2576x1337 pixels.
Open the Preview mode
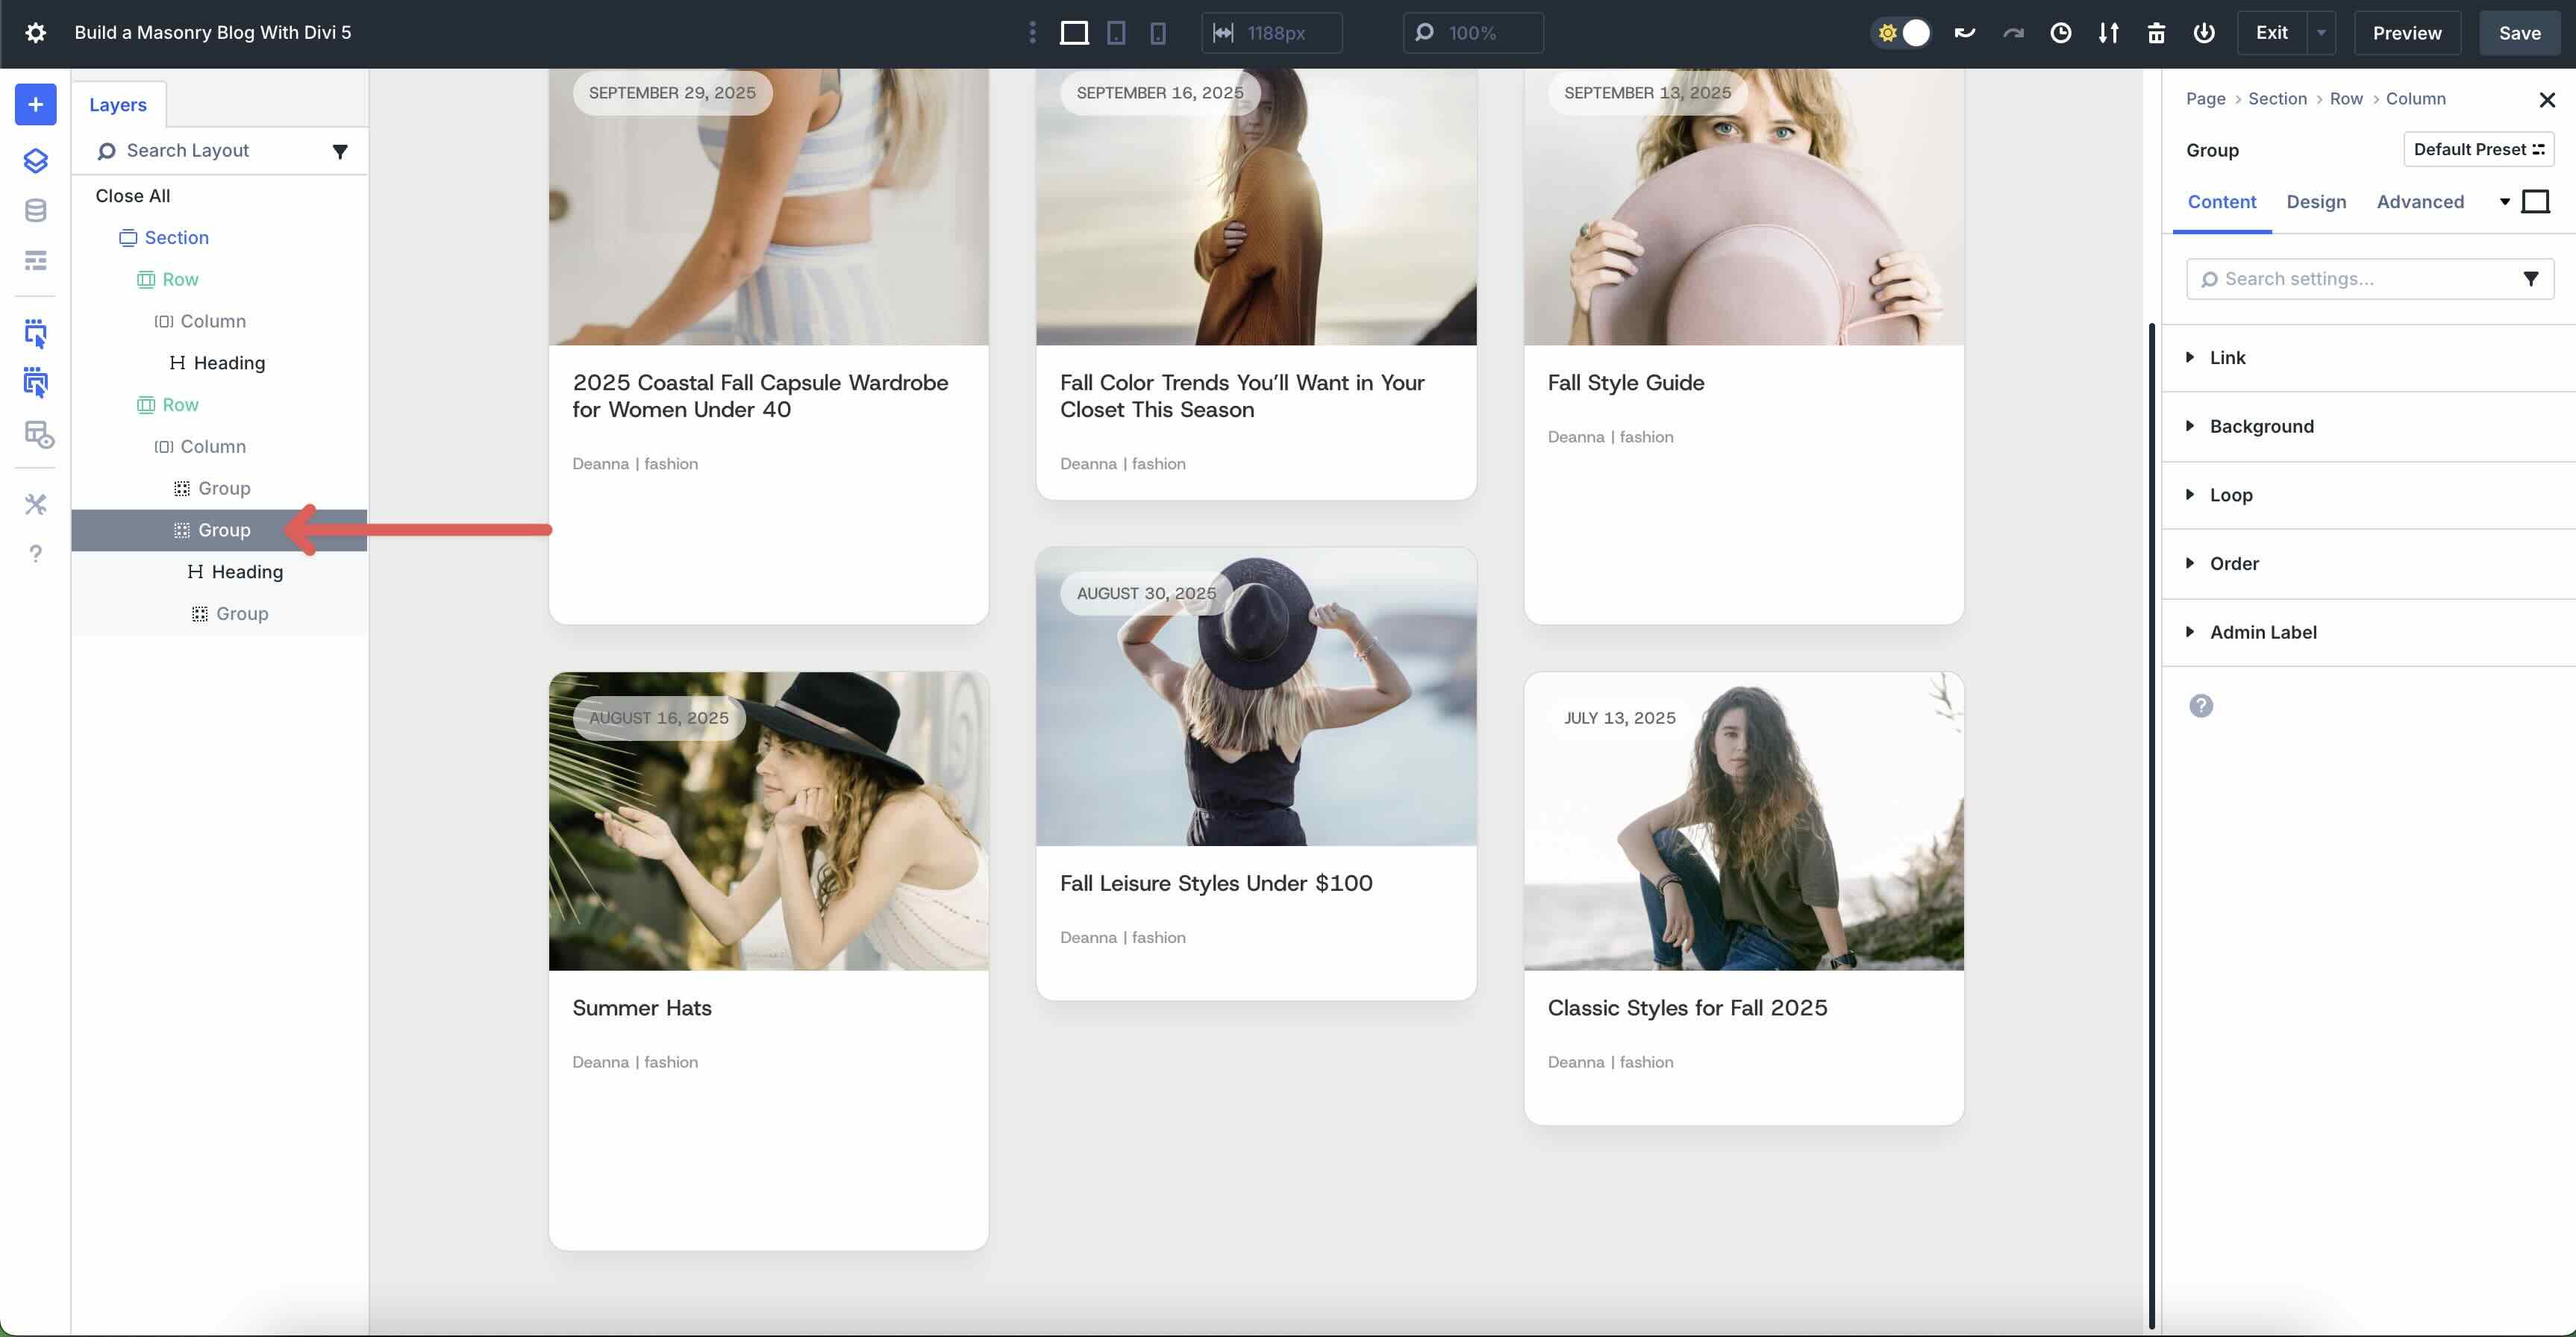[x=2406, y=32]
